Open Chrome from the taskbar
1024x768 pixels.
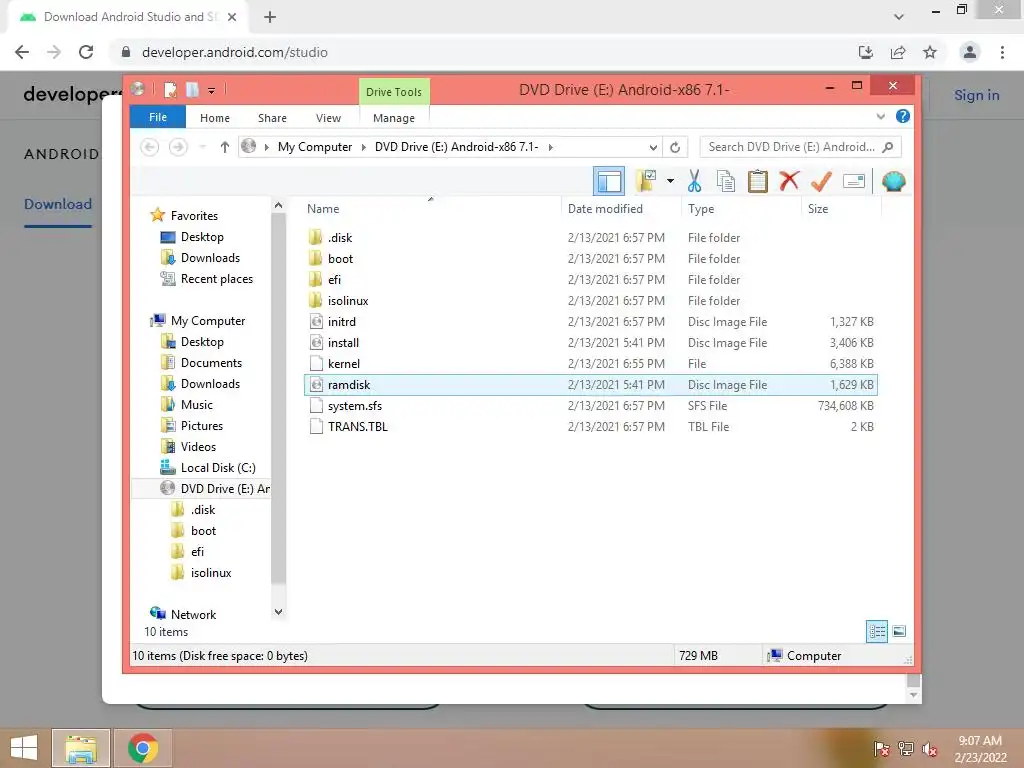click(x=142, y=748)
